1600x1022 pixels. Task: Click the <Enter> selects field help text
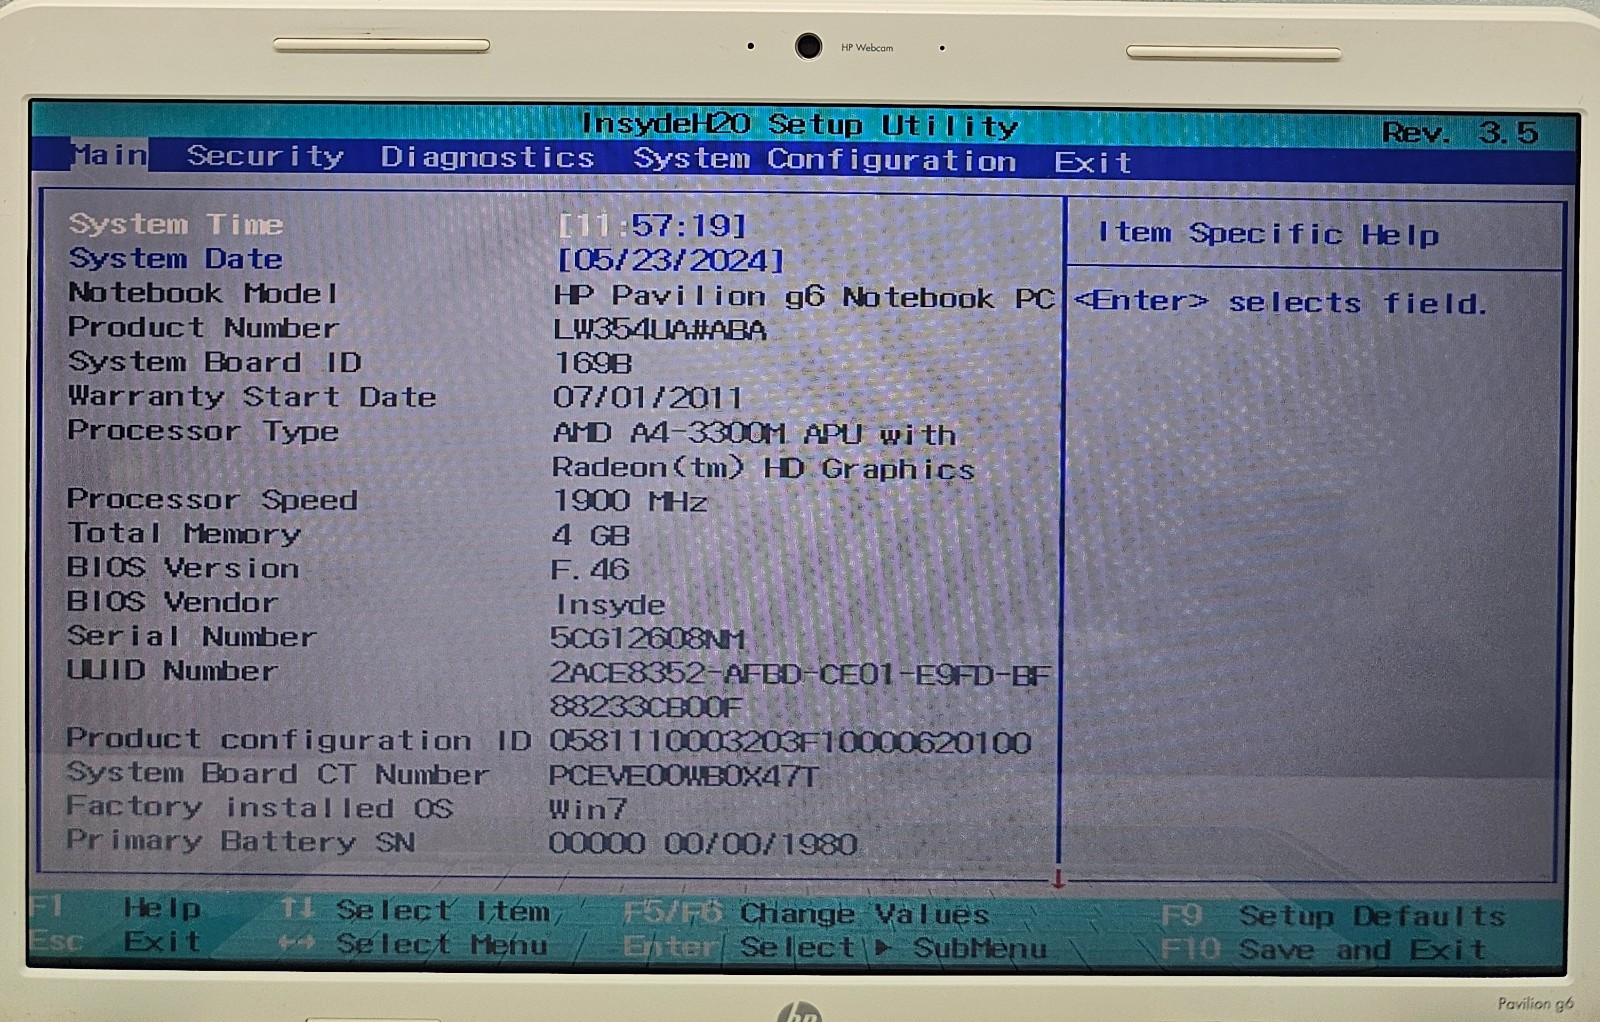[x=1281, y=301]
